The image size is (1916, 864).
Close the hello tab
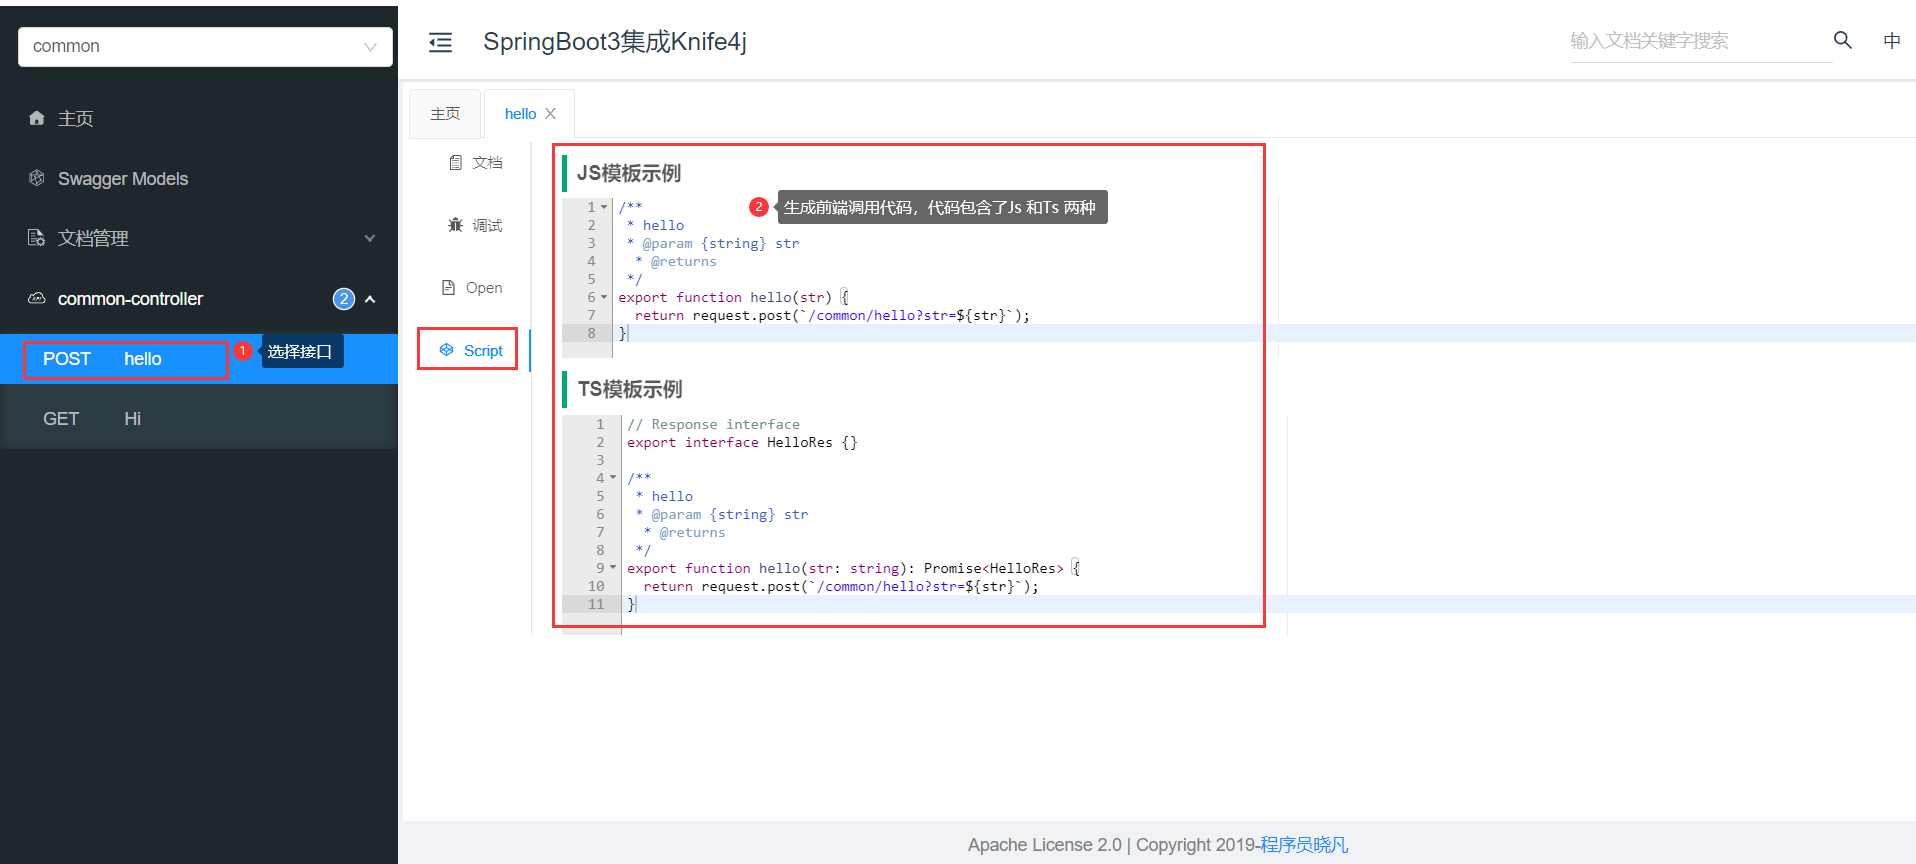coord(550,114)
